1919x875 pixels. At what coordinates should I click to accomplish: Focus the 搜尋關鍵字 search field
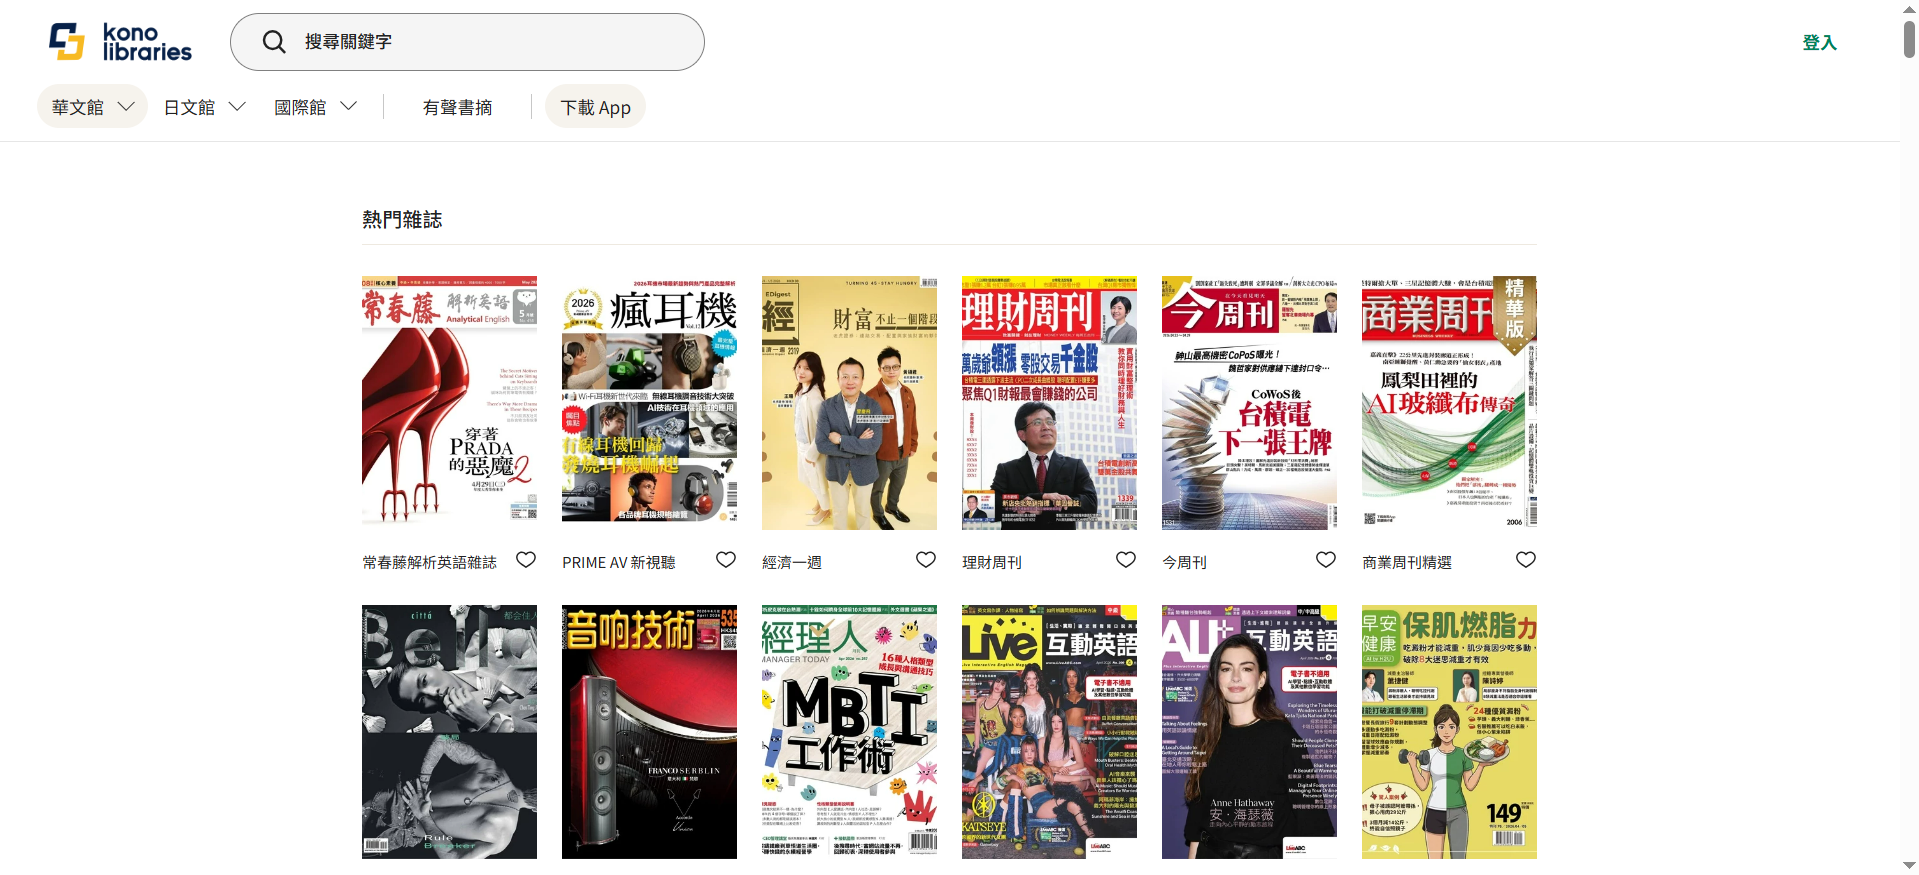(x=467, y=42)
